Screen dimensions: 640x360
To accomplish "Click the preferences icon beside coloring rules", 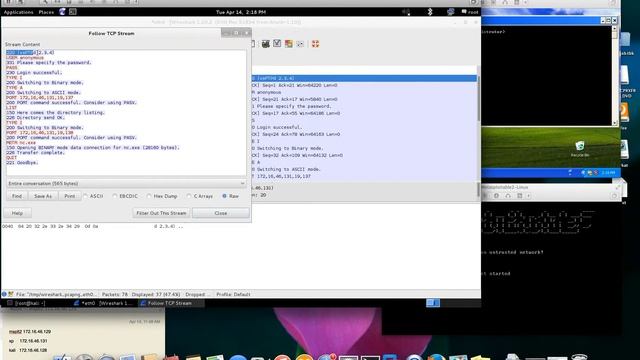I will point(300,44).
